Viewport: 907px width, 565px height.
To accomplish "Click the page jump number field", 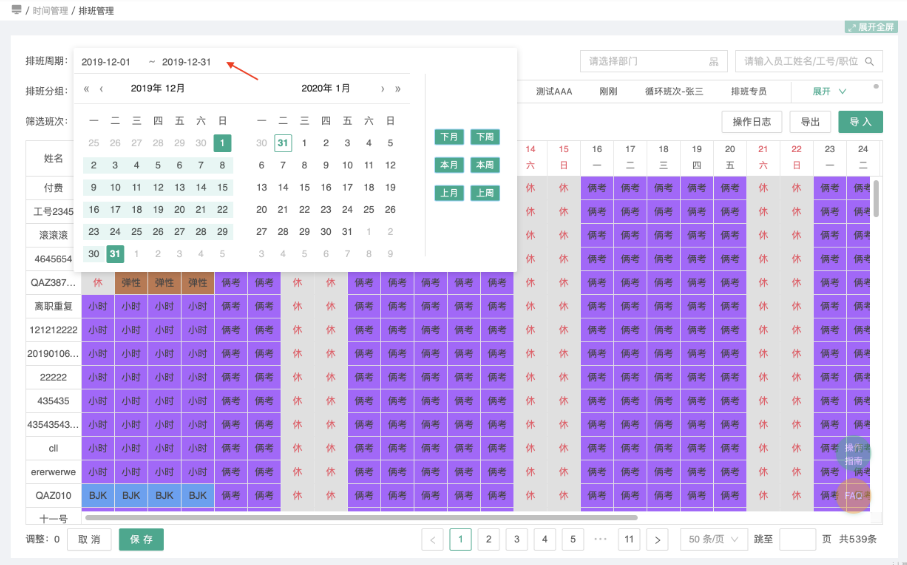I will 797,540.
